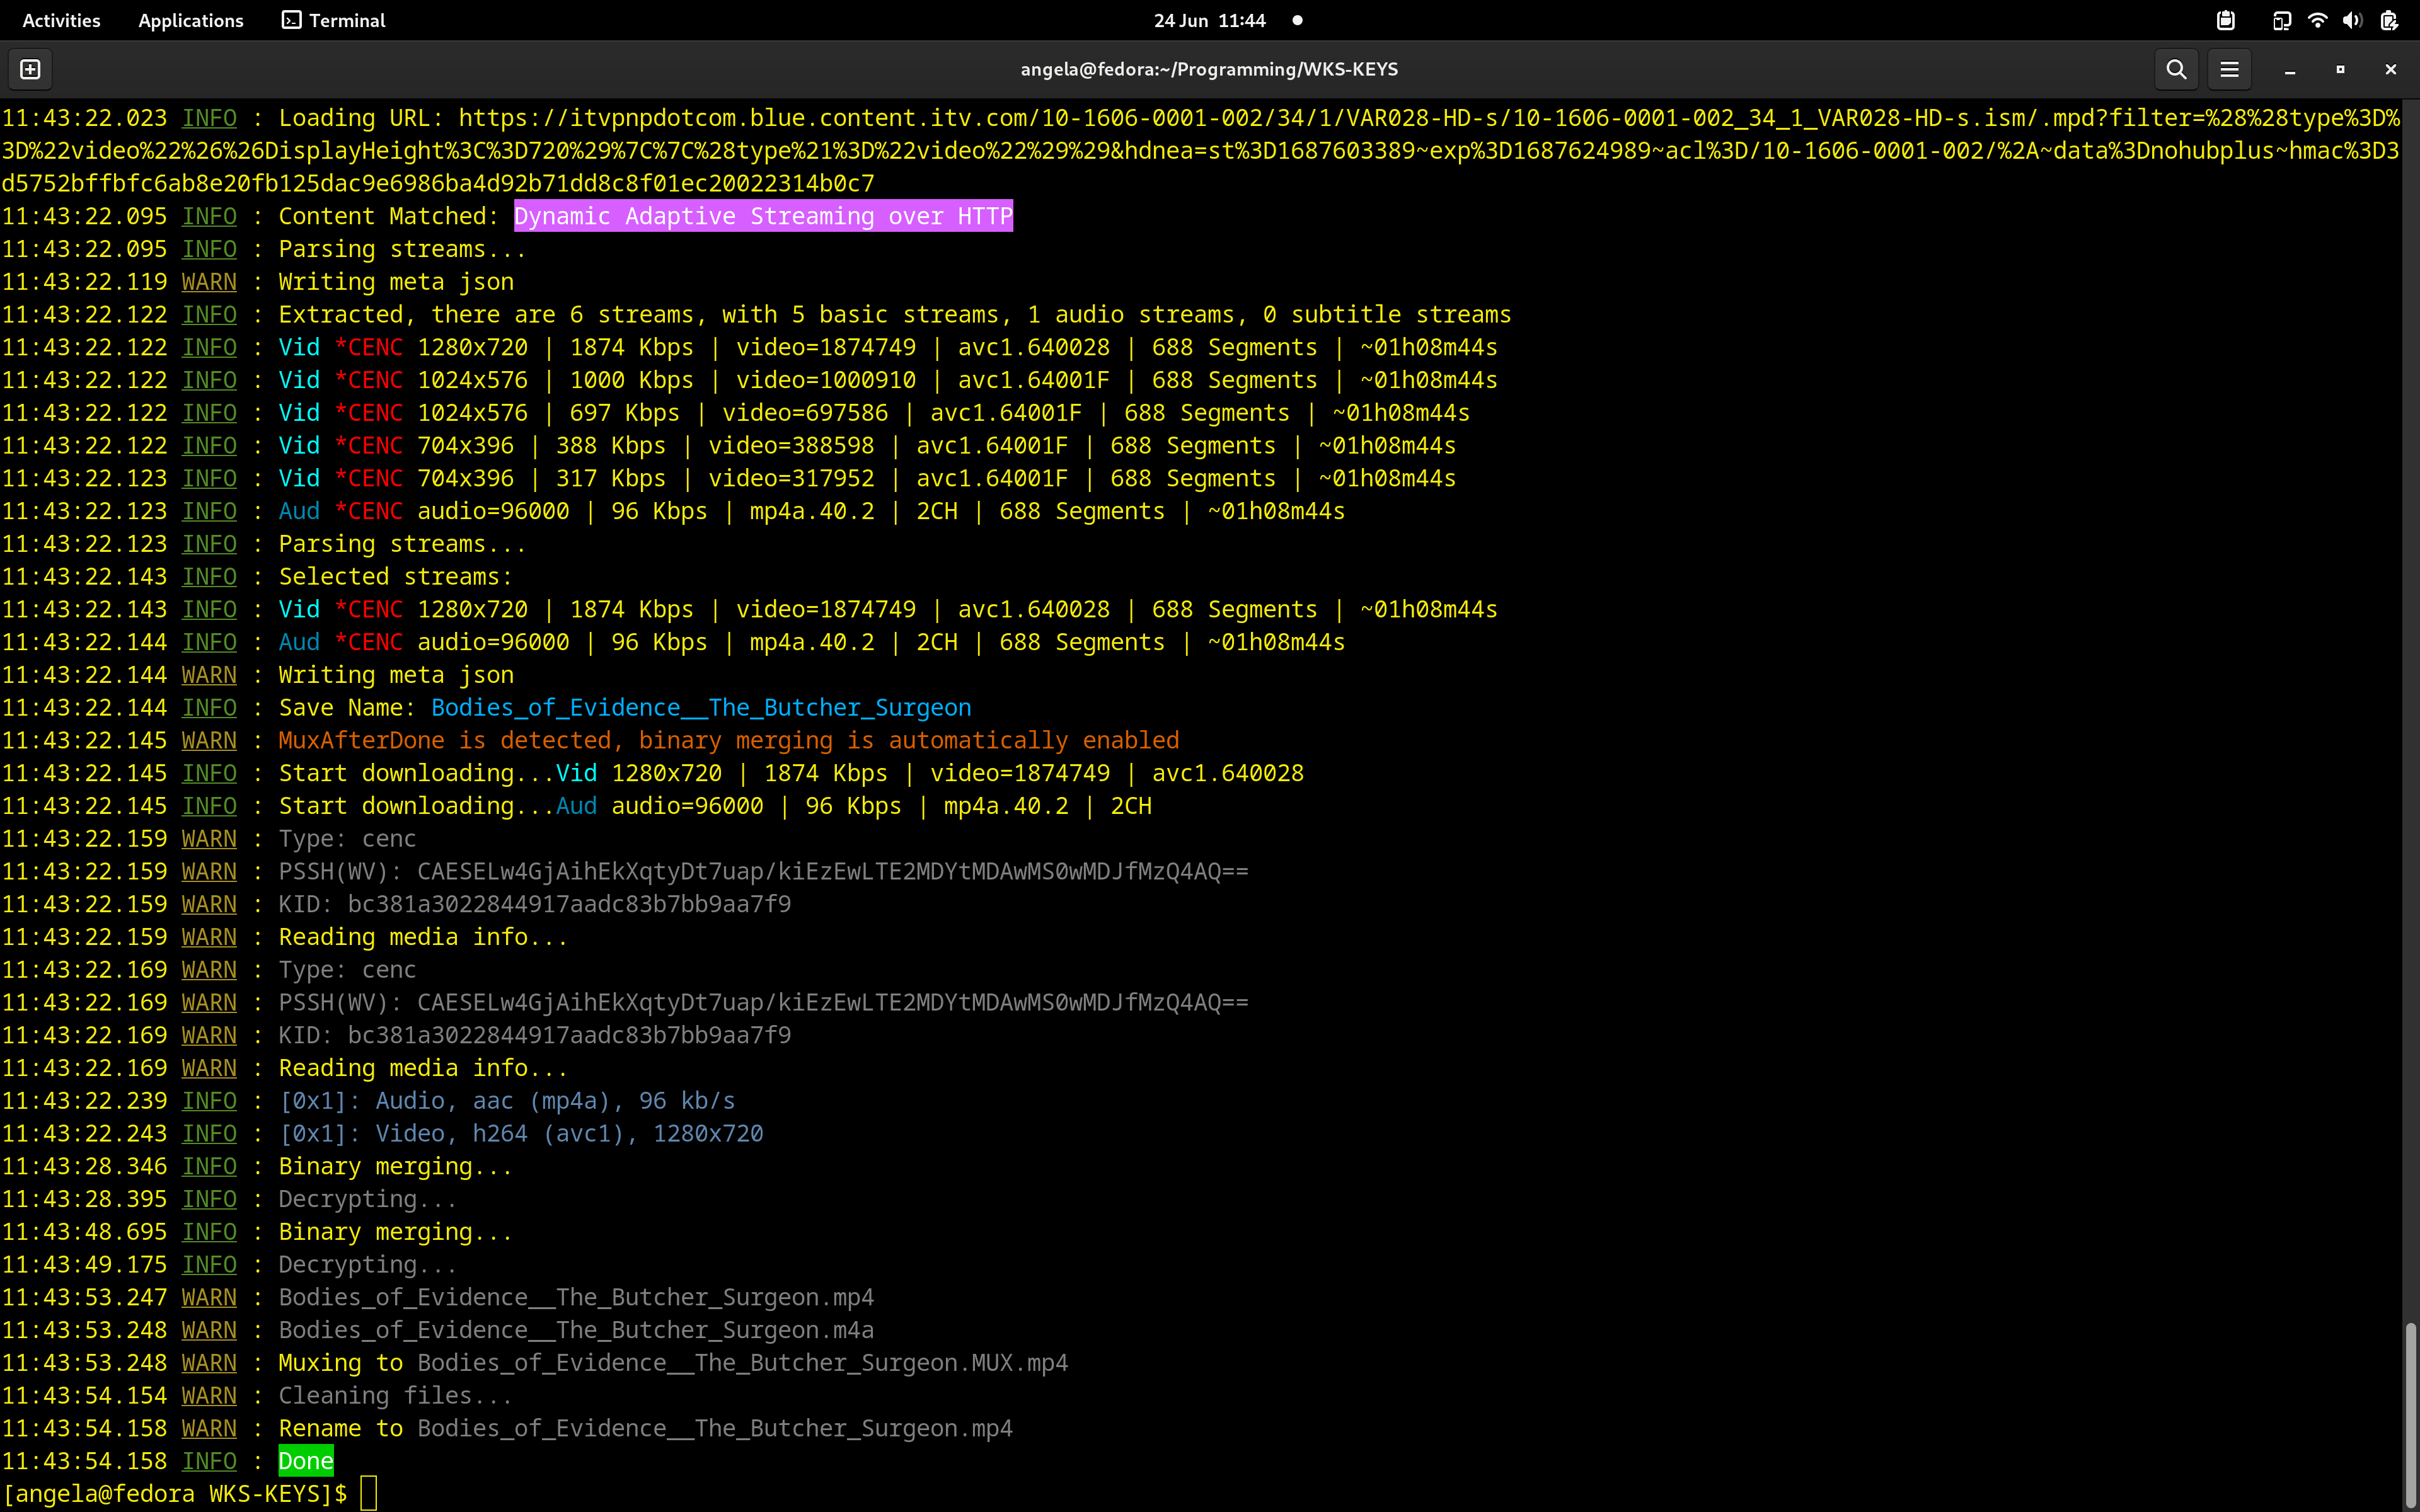The width and height of the screenshot is (2420, 1512).
Task: Click the phone and device connect icon
Action: pos(2281,20)
